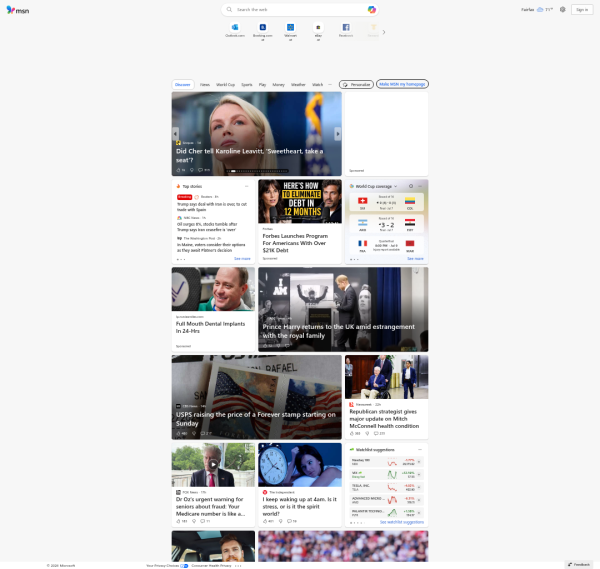This screenshot has width=600, height=569.
Task: Click the Personalize button
Action: pyautogui.click(x=356, y=85)
